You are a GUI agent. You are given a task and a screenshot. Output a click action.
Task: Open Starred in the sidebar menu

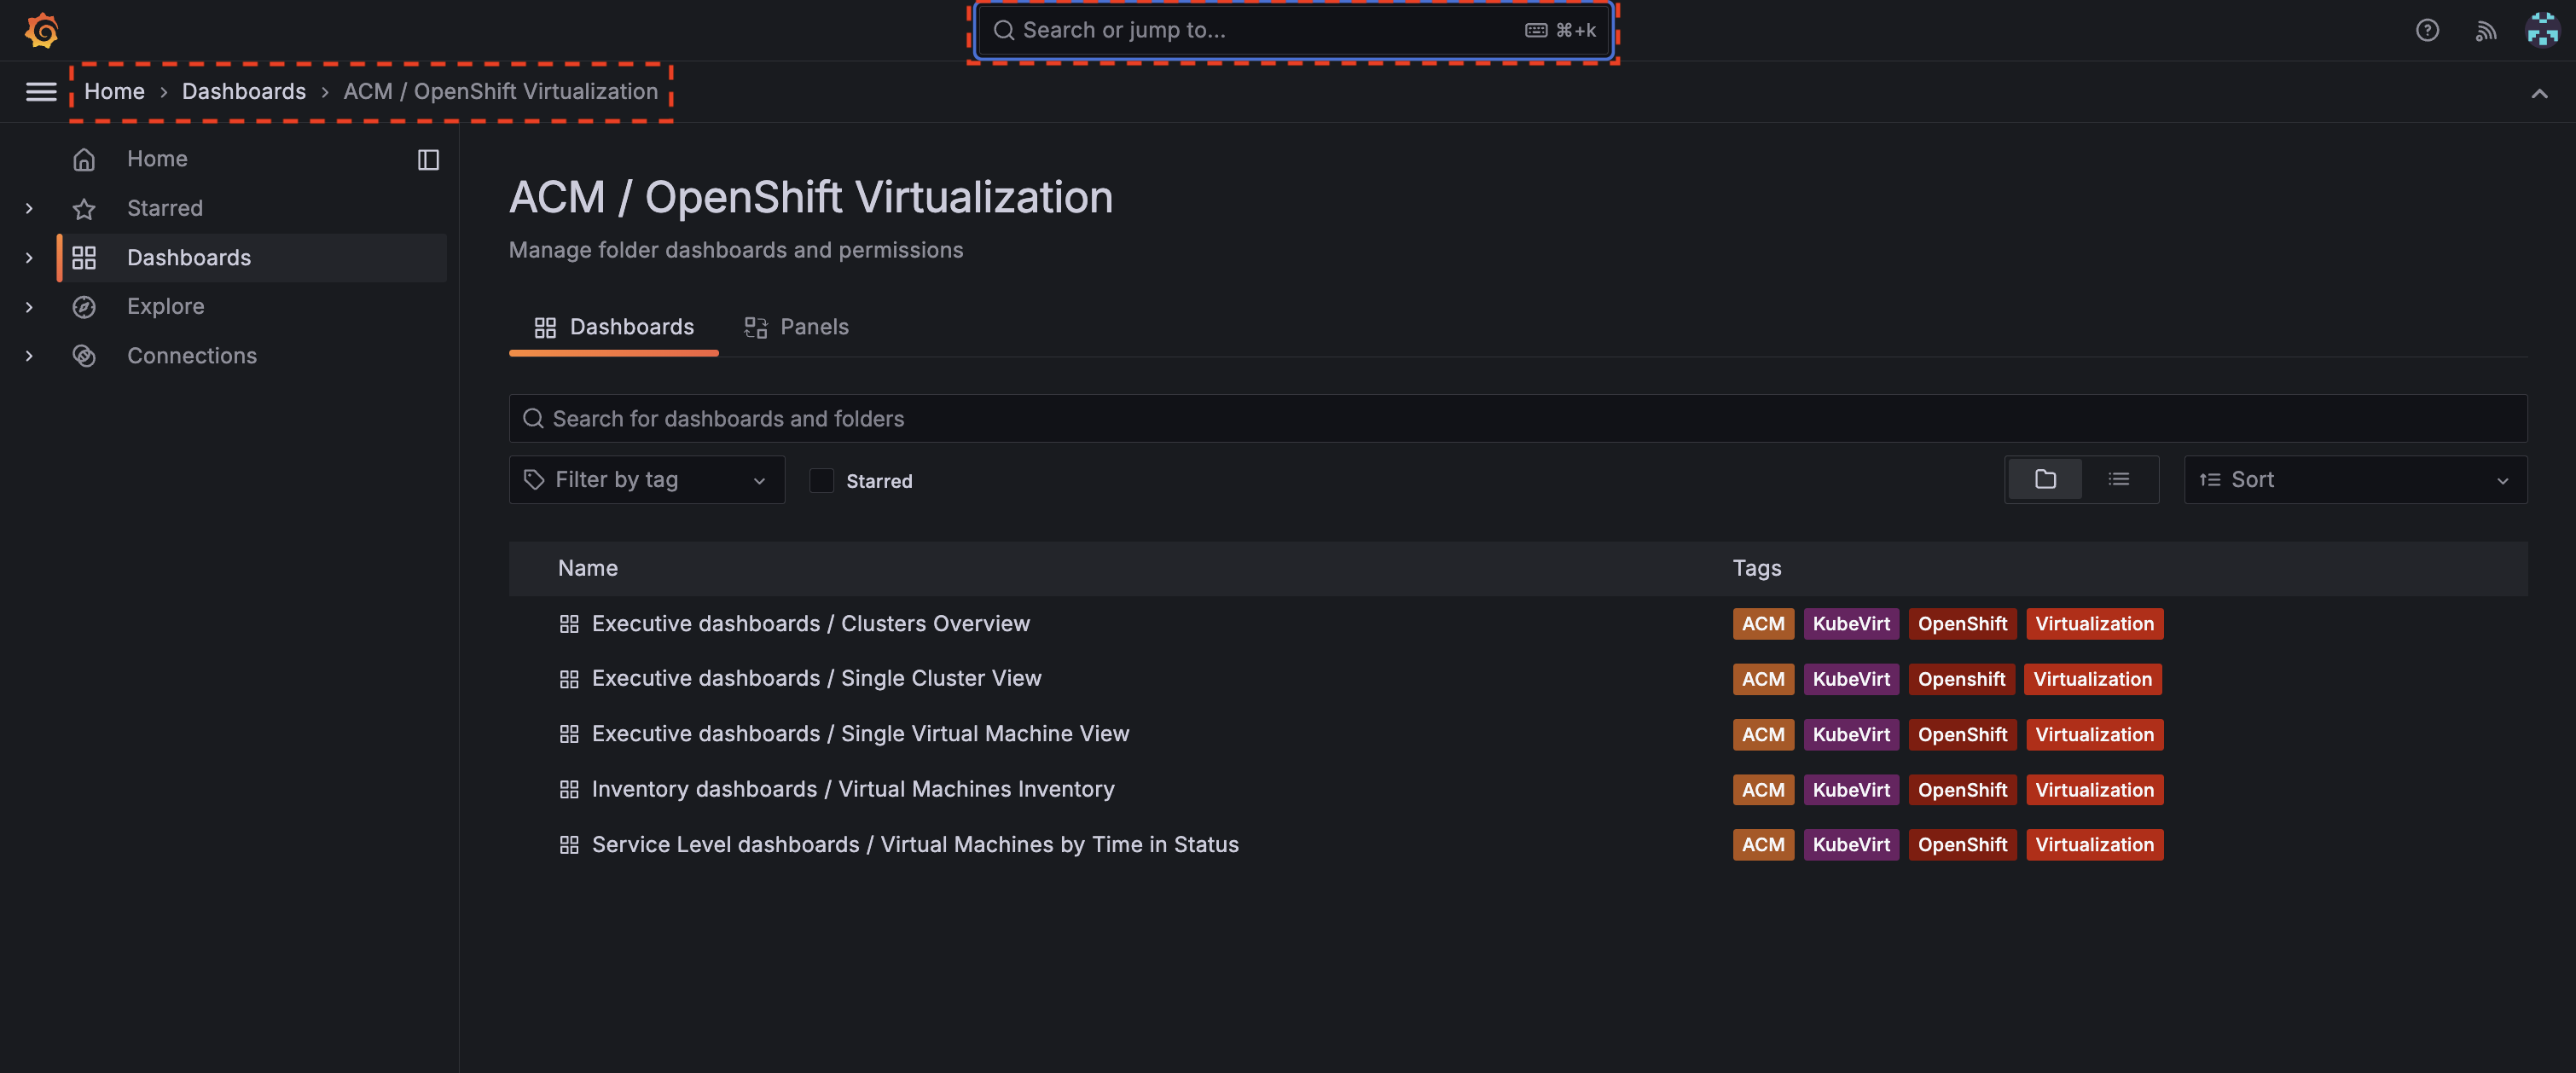tap(165, 208)
